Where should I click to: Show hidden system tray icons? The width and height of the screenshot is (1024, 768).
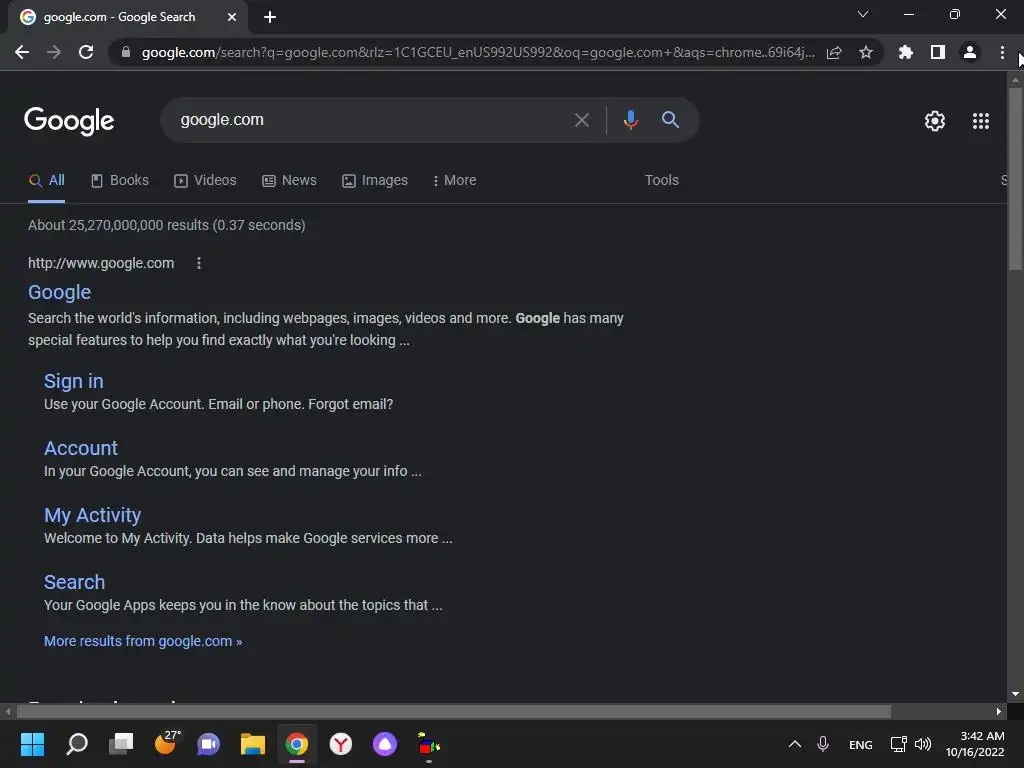click(795, 744)
